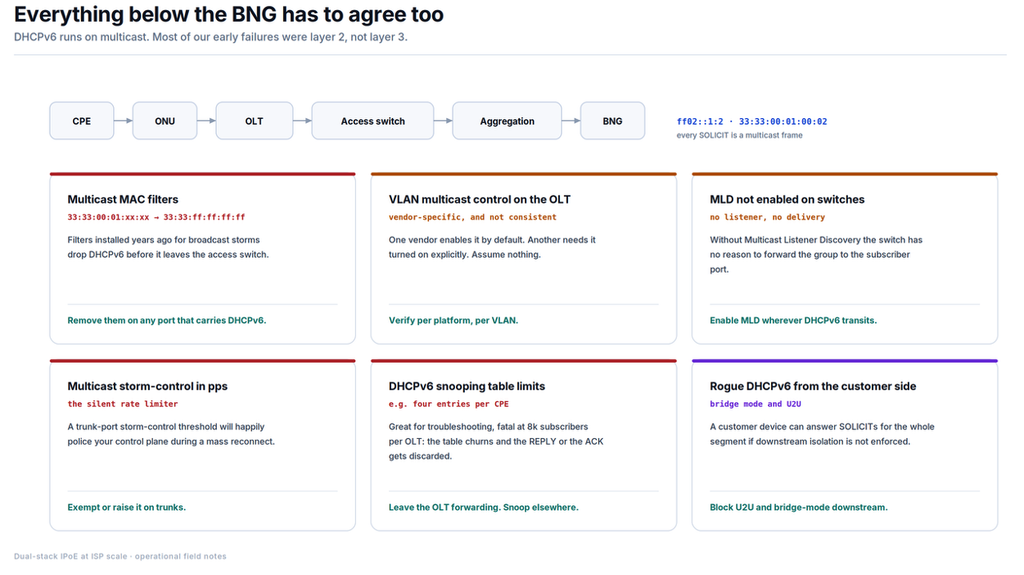Image resolution: width=1024 pixels, height=575 pixels.
Task: Click the OLT node in the chain
Action: [254, 121]
